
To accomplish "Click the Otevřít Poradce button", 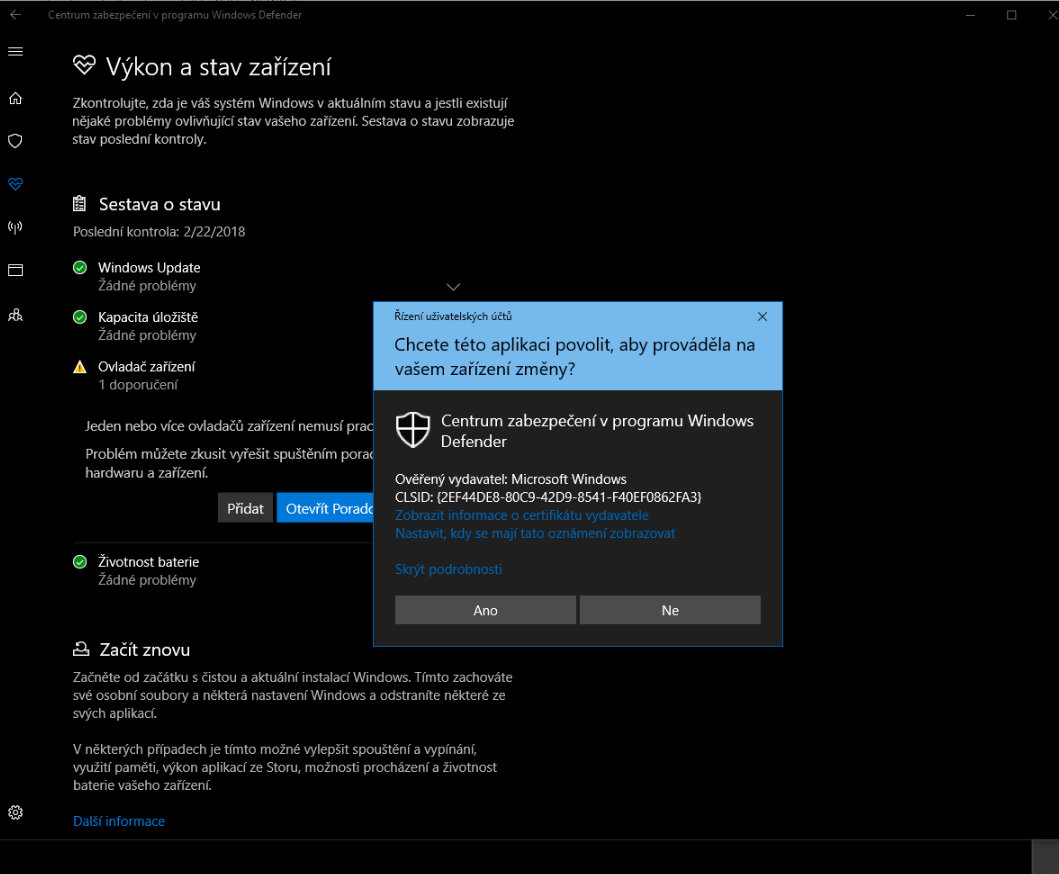I will (x=325, y=509).
